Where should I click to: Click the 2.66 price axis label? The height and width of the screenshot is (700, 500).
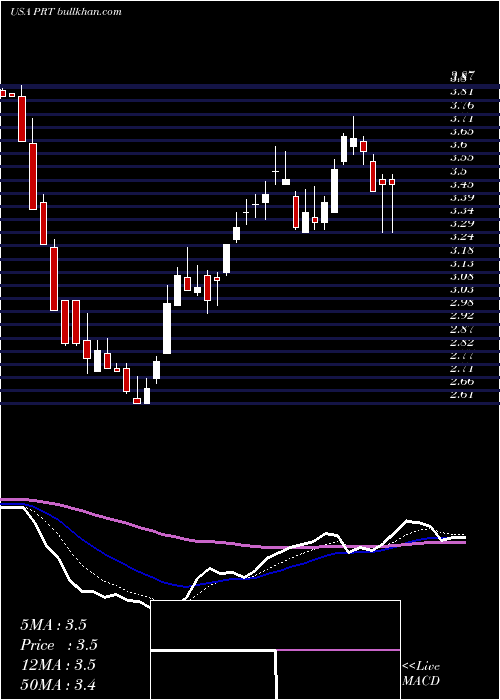pos(462,382)
